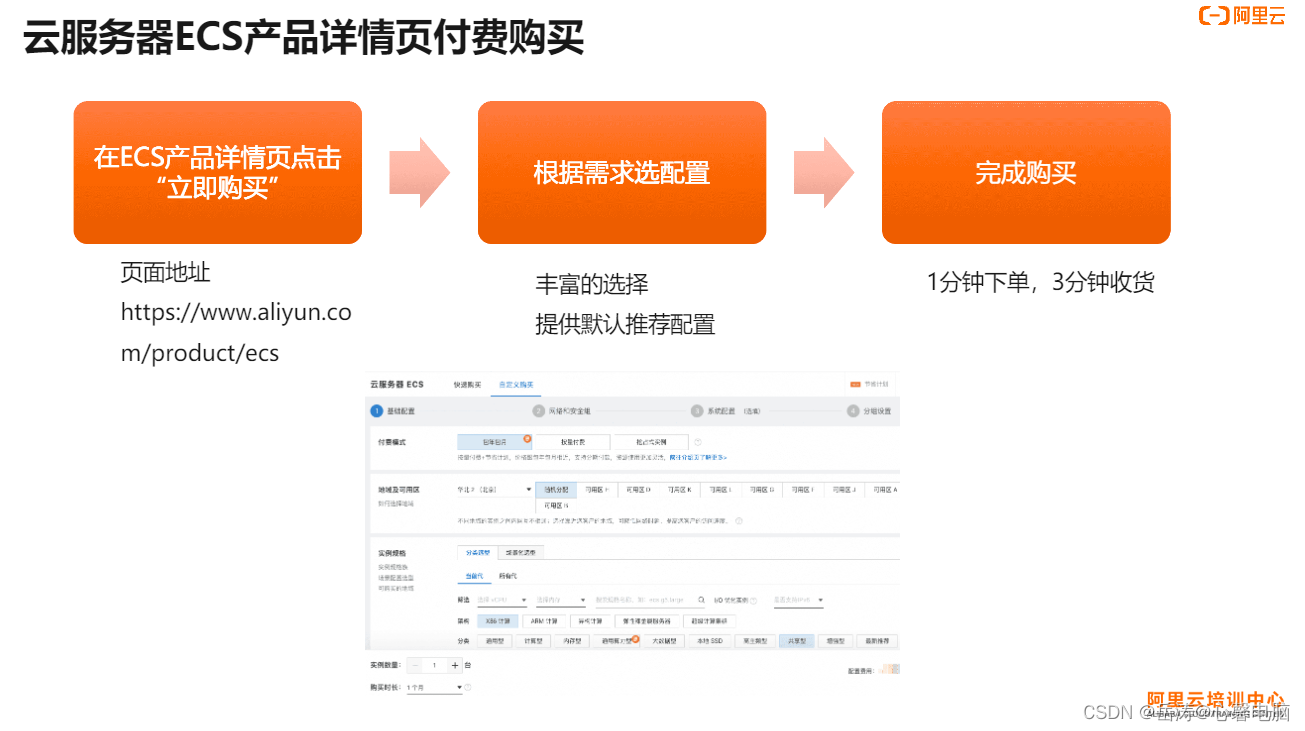1305x731 pixels.
Task: Filter by 高主频型 category
Action: coord(754,641)
